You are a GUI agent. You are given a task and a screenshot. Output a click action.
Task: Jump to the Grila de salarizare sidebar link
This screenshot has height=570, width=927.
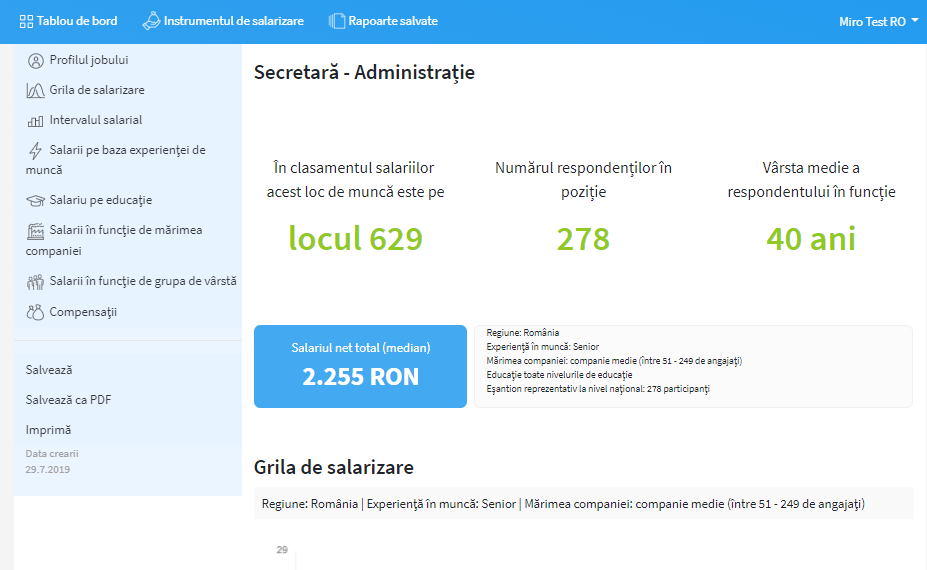[97, 90]
